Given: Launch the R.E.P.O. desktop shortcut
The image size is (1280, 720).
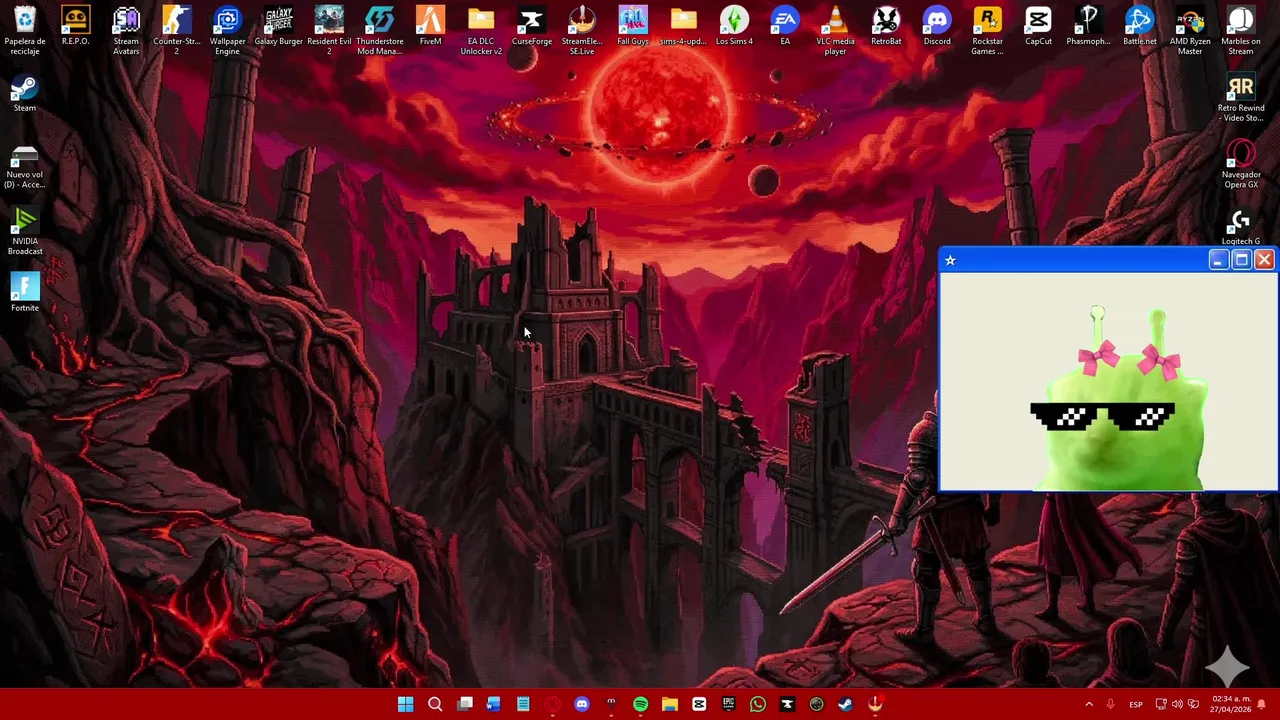Looking at the screenshot, I should [x=75, y=25].
